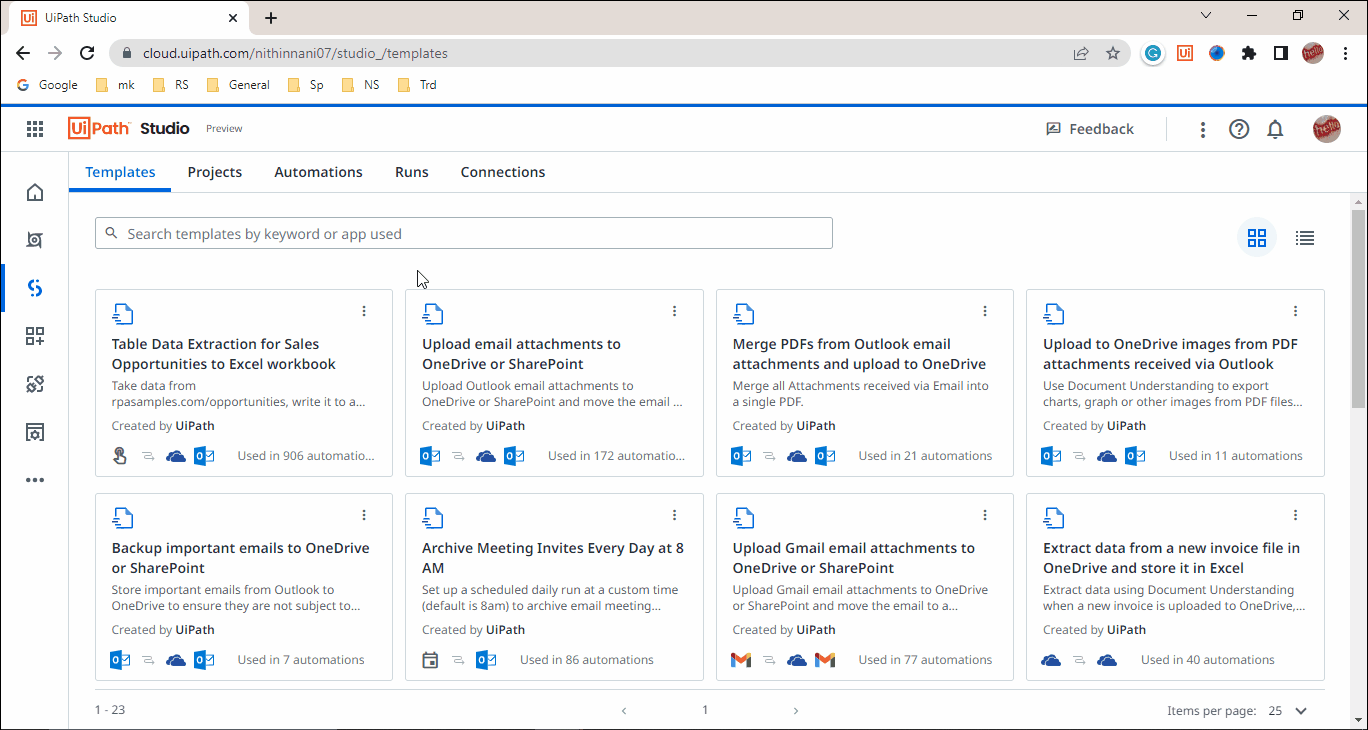Screen dimensions: 1368x730
Task: Open options for Upload to OneDrive images card
Action: point(1296,311)
